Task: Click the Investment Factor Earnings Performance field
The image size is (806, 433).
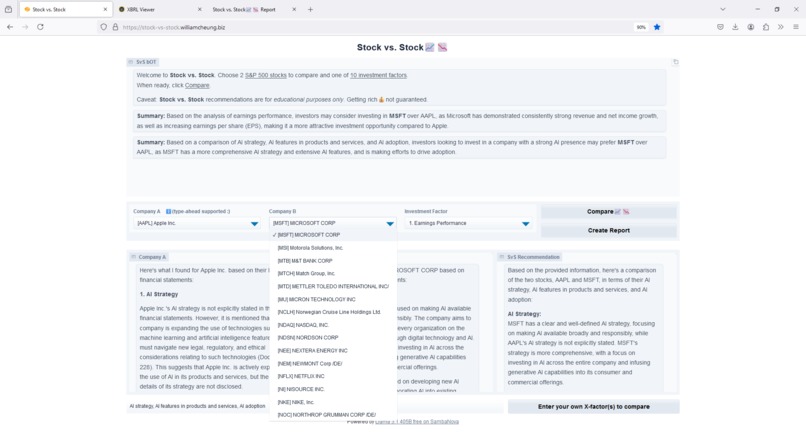Action: 468,223
